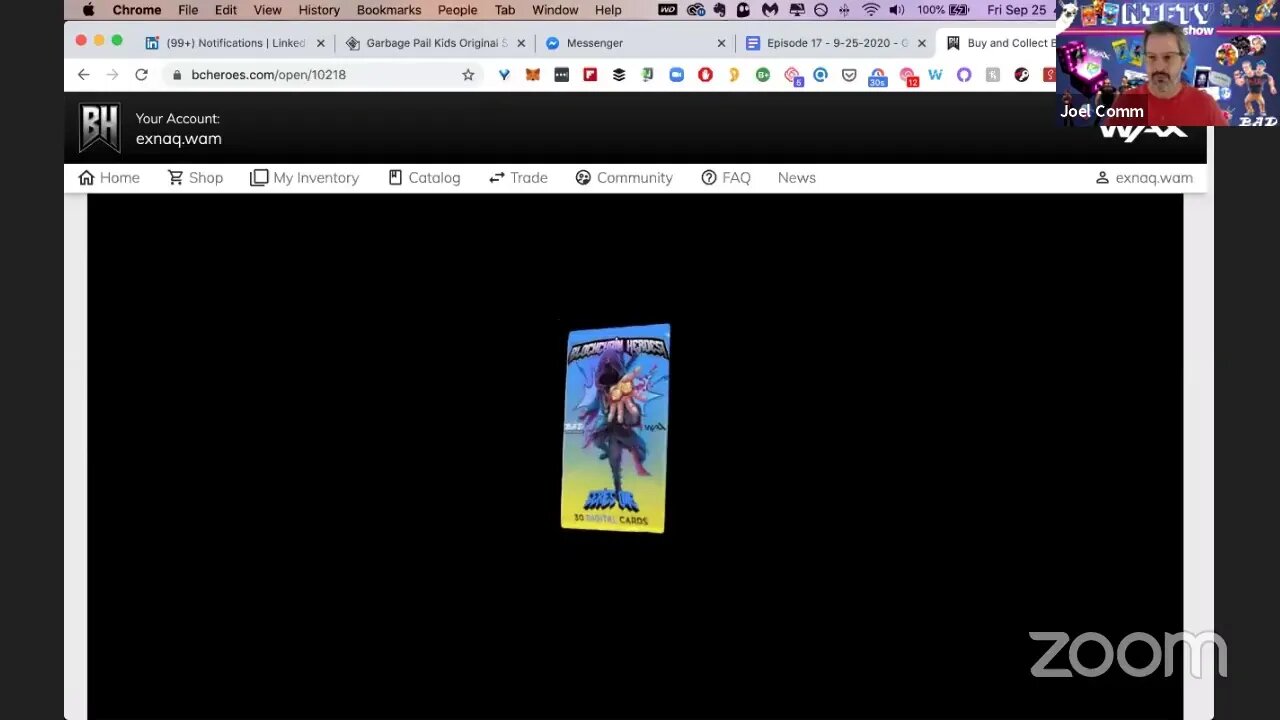Open the People menu
This screenshot has width=1280, height=720.
pos(457,10)
